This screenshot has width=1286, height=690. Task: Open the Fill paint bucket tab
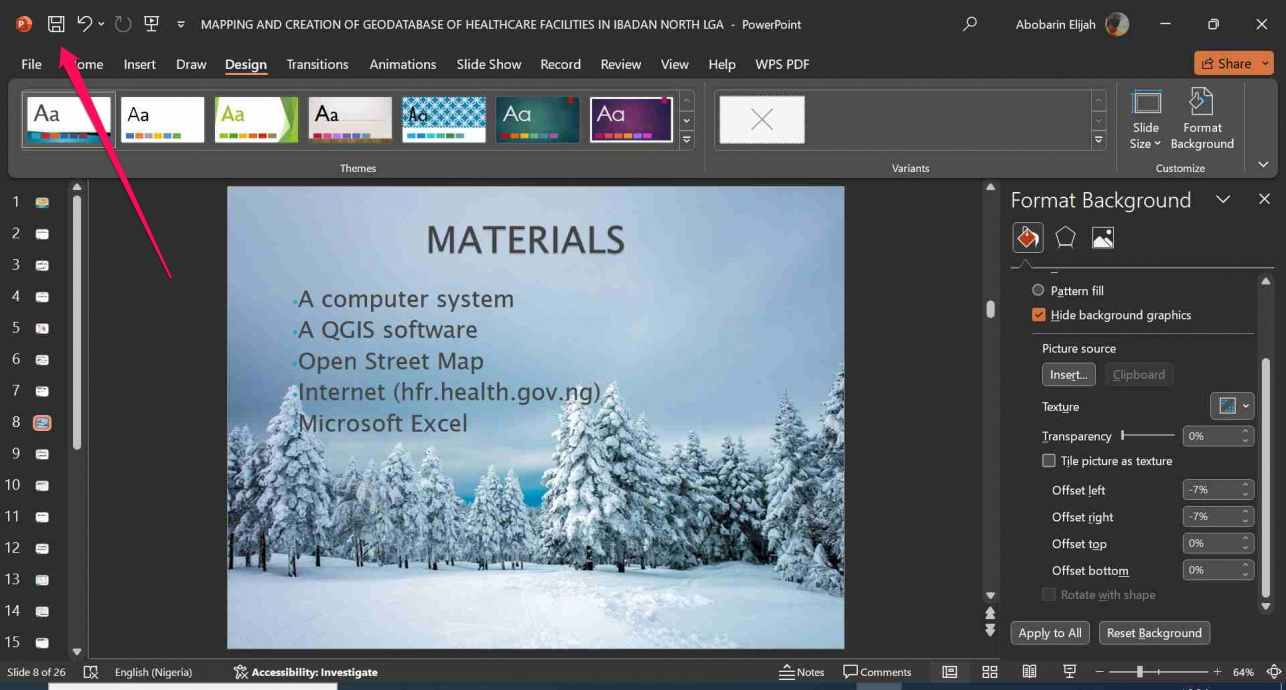click(1028, 238)
